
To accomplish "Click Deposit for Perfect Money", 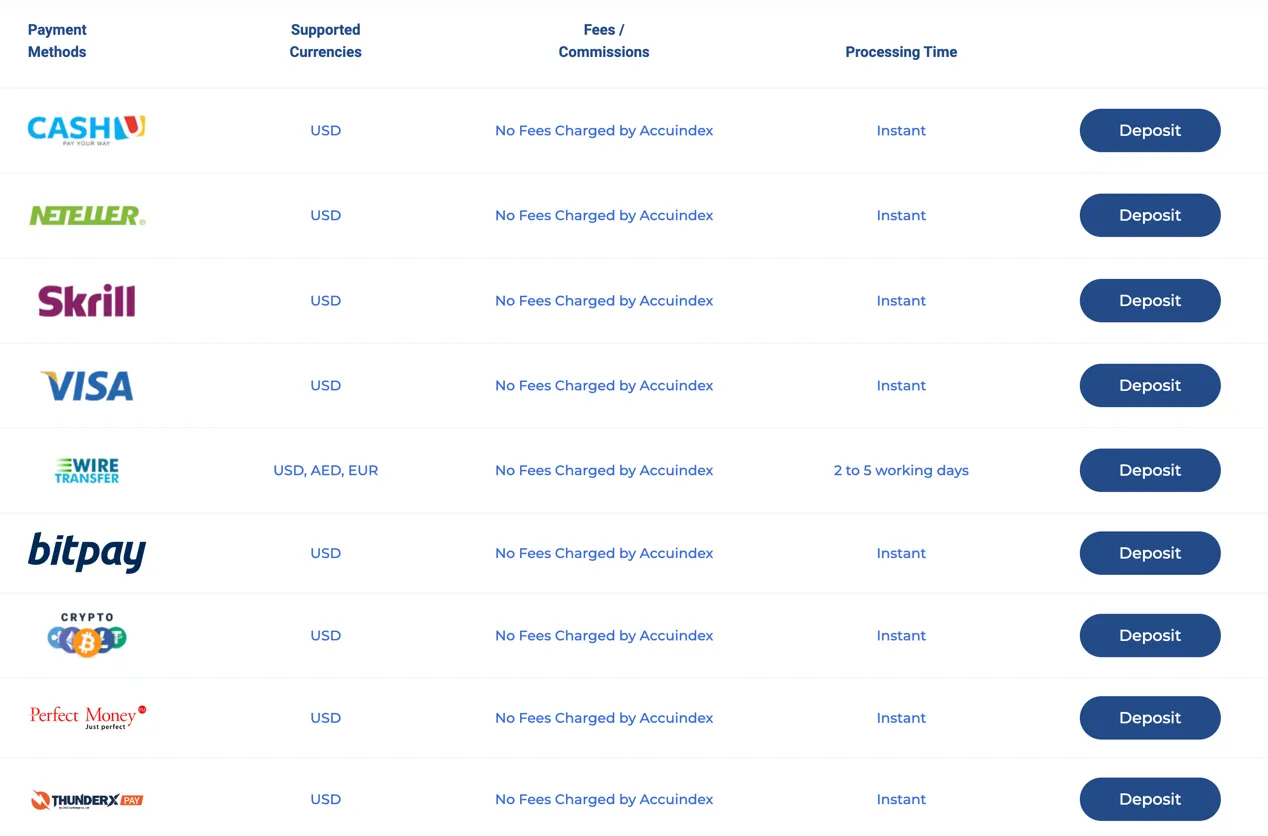I will (1150, 717).
